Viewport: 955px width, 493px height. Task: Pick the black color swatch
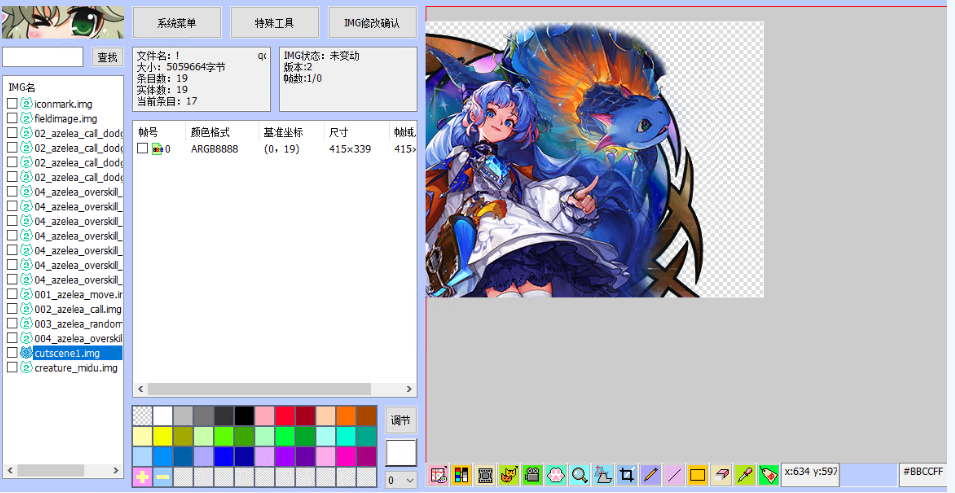(x=244, y=416)
